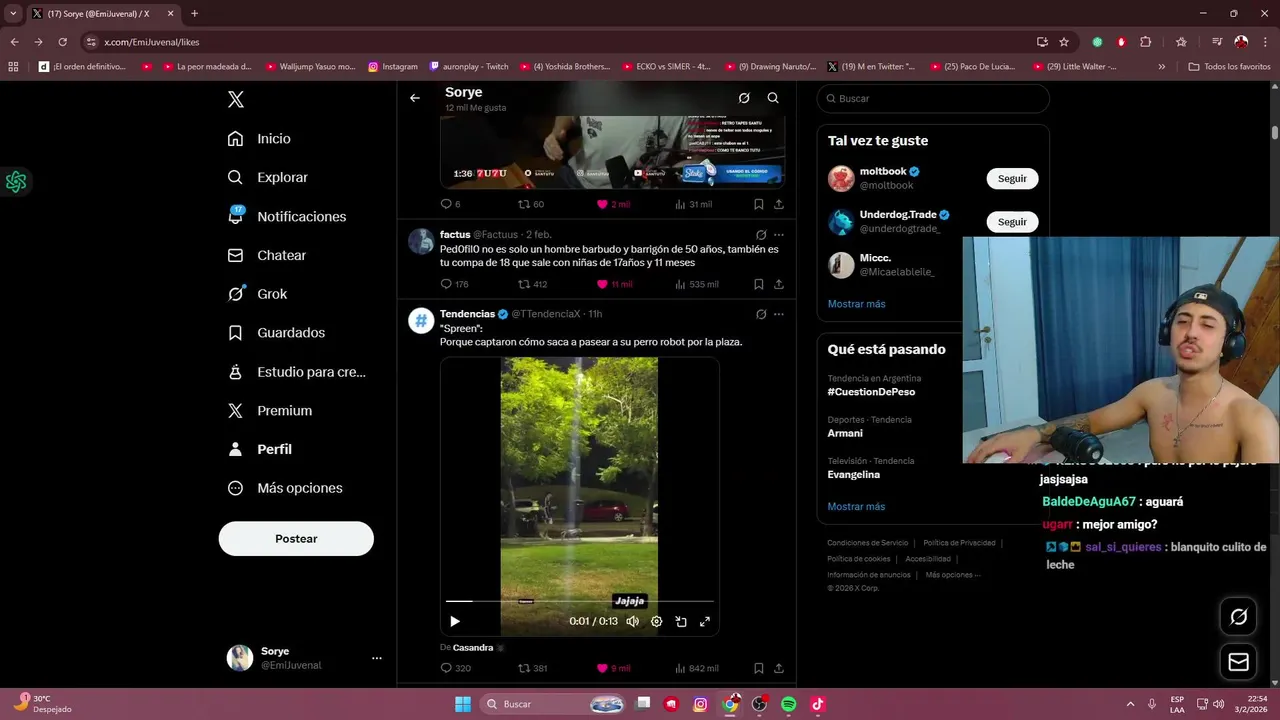Follow moltbook with Seguir button

tap(1012, 179)
